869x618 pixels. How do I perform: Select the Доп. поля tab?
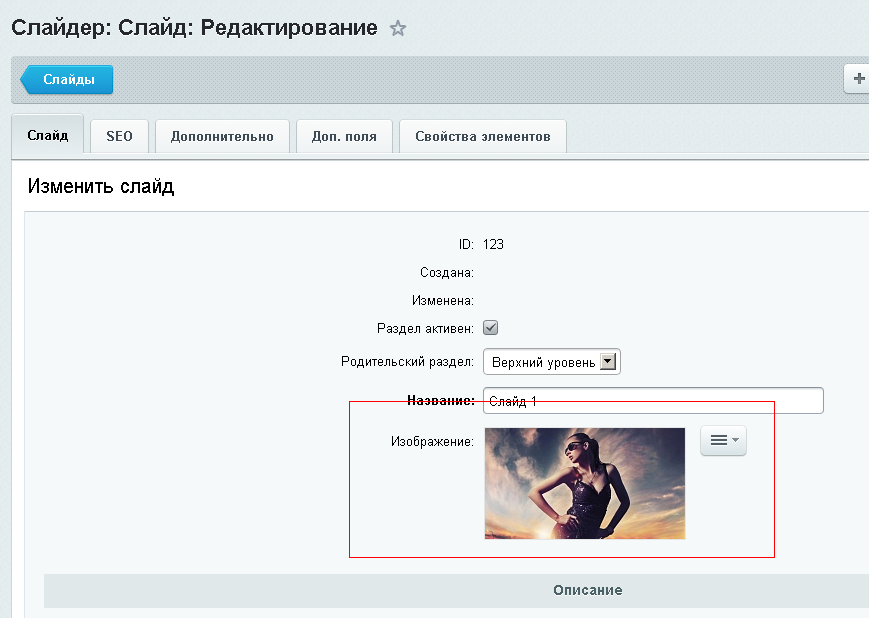point(344,136)
